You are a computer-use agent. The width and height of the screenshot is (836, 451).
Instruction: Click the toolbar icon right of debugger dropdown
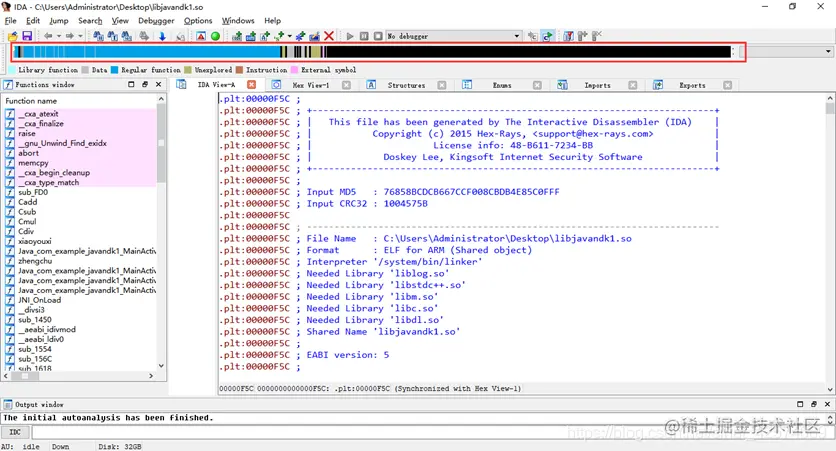tap(533, 36)
